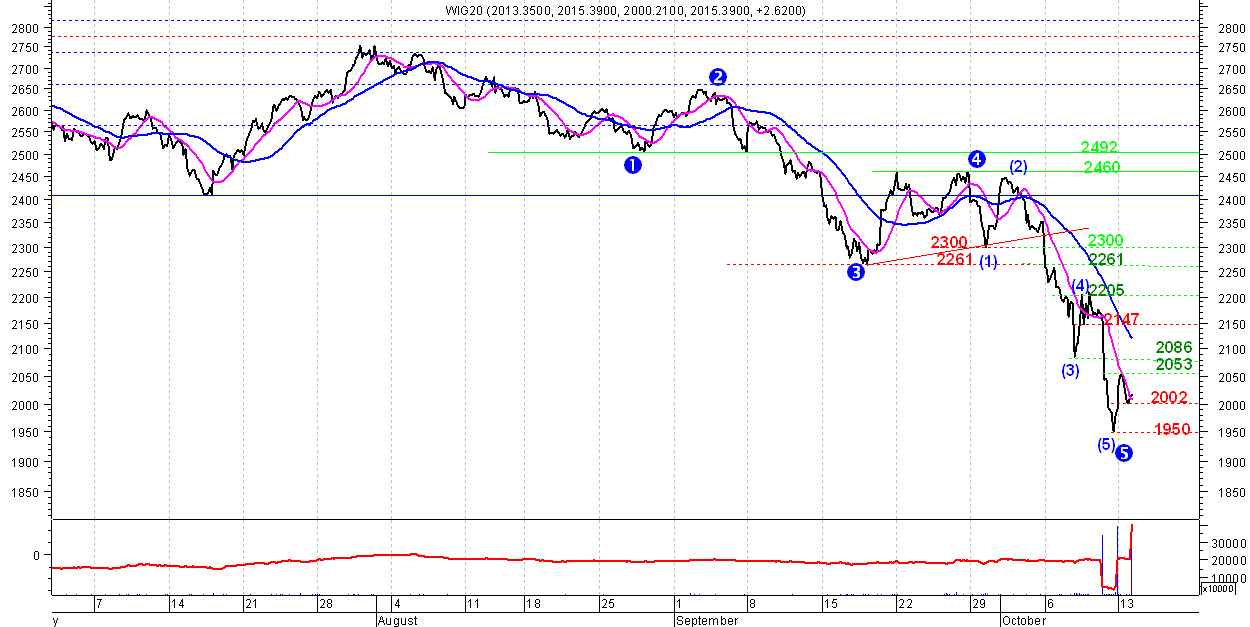Click the 2400 value on the left price axis
Image resolution: width=1250 pixels, height=627 pixels.
click(x=24, y=201)
